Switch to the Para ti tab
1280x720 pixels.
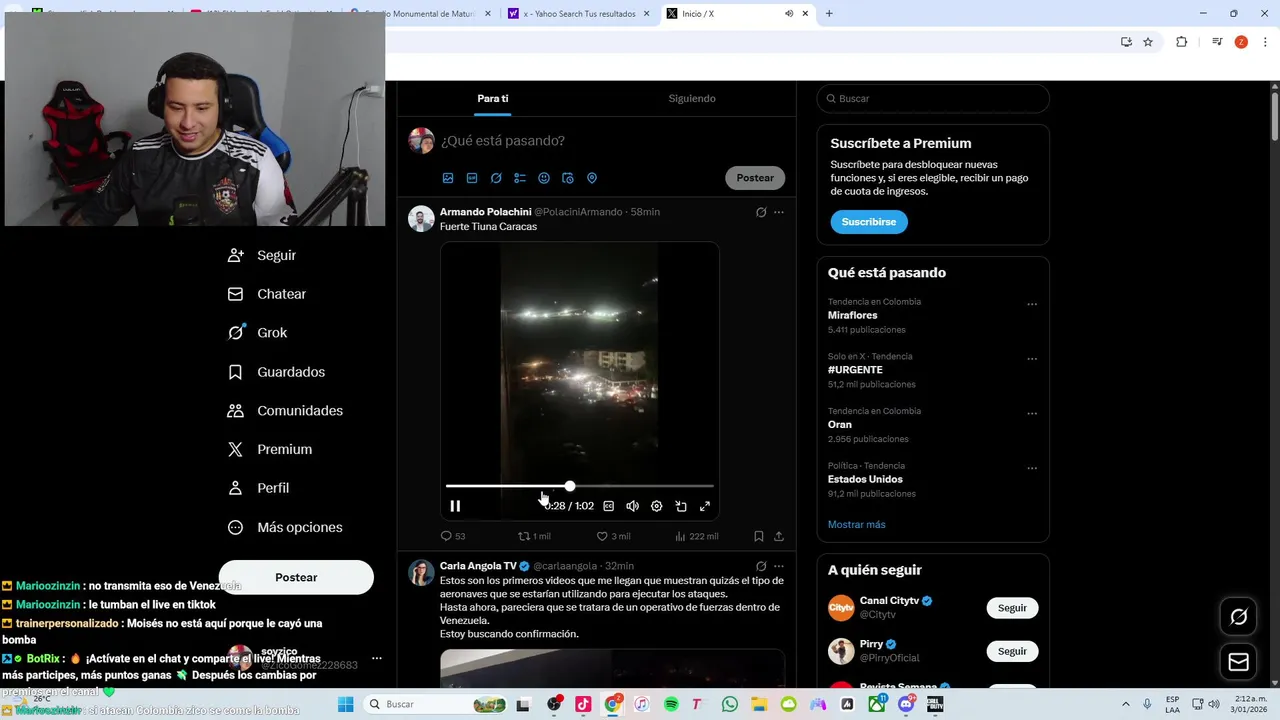pyautogui.click(x=493, y=98)
